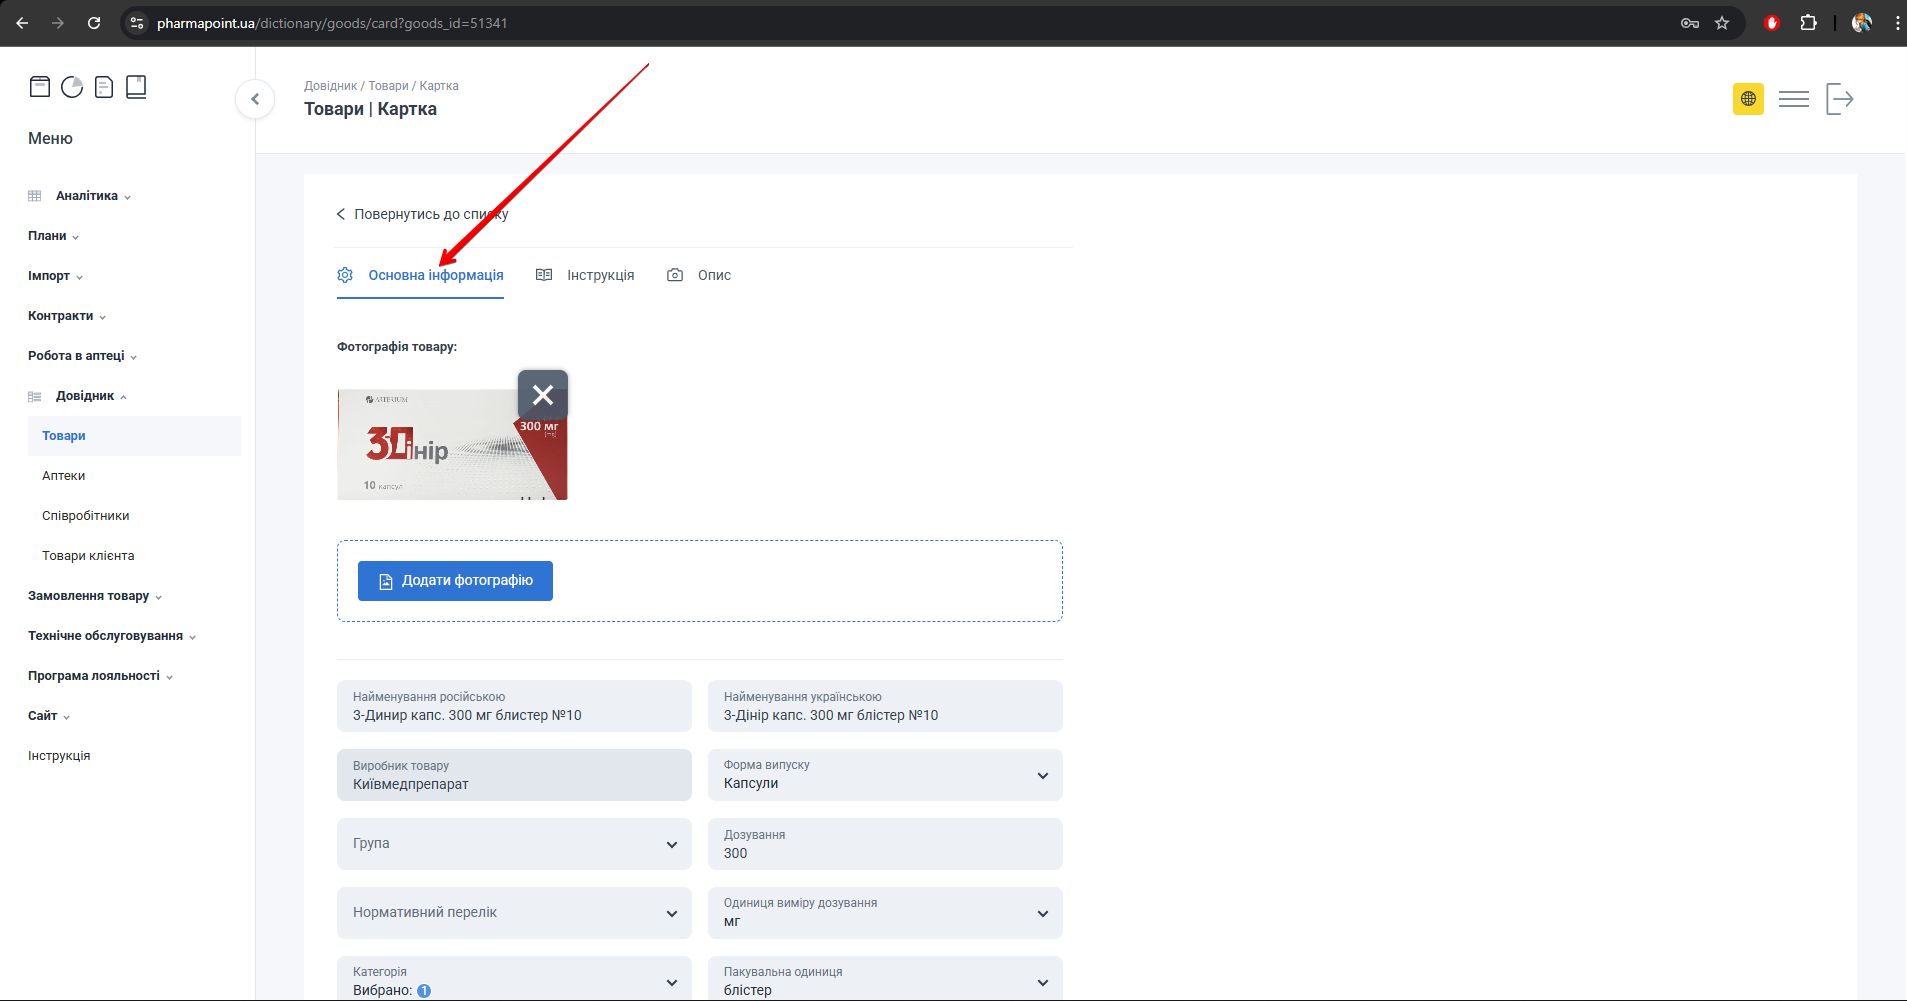This screenshot has width=1907, height=1001.
Task: Click the book icon in sidebar header
Action: (x=136, y=87)
